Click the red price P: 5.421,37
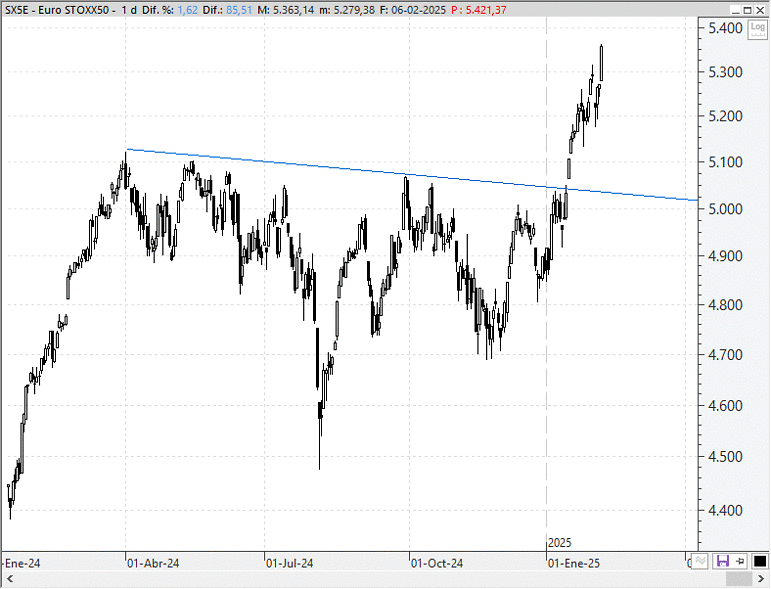Image resolution: width=771 pixels, height=589 pixels. click(x=478, y=10)
